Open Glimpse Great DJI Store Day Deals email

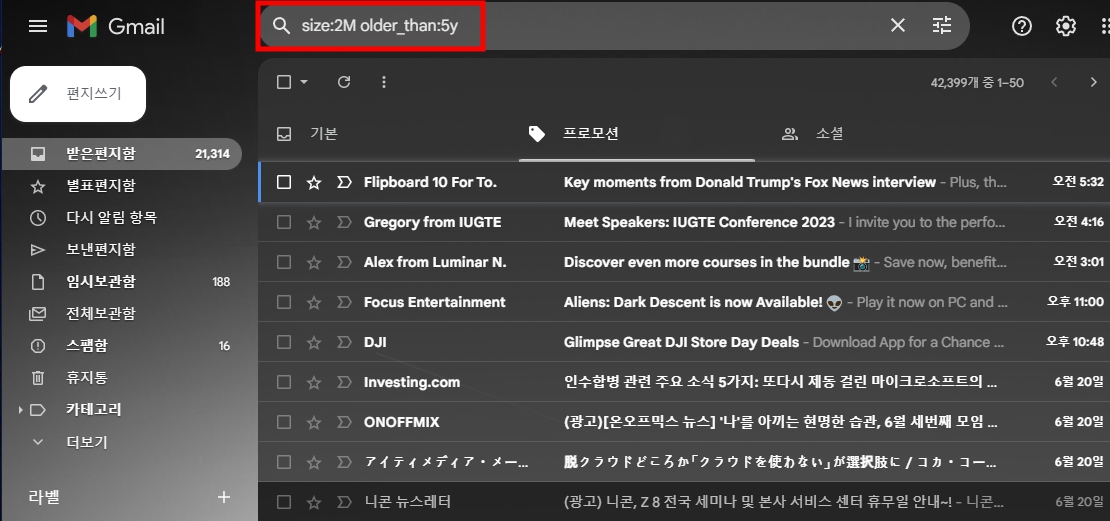click(681, 342)
